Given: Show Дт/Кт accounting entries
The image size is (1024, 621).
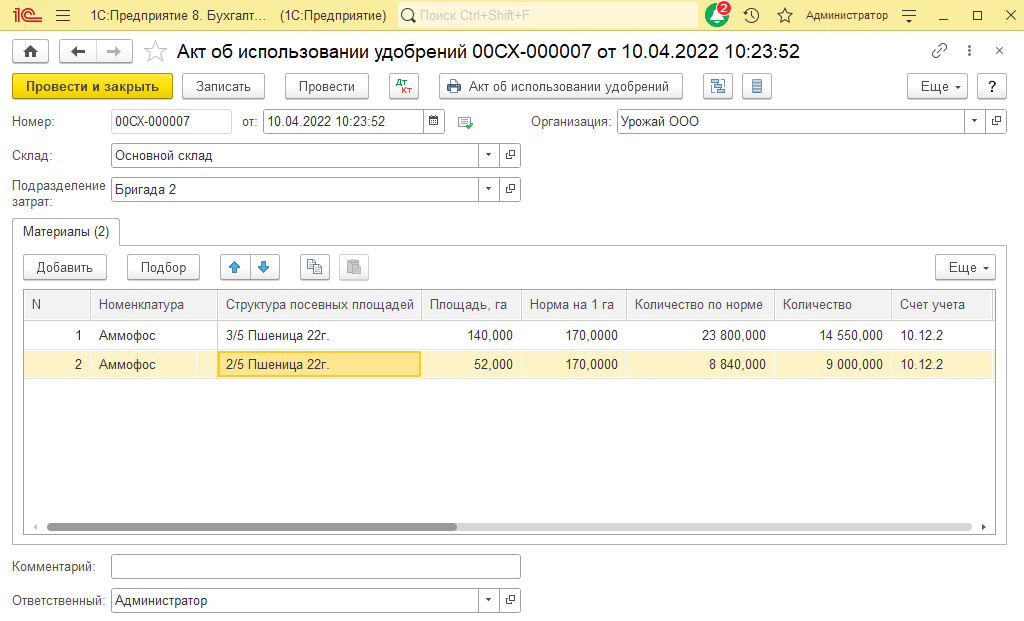Looking at the screenshot, I should pos(404,87).
